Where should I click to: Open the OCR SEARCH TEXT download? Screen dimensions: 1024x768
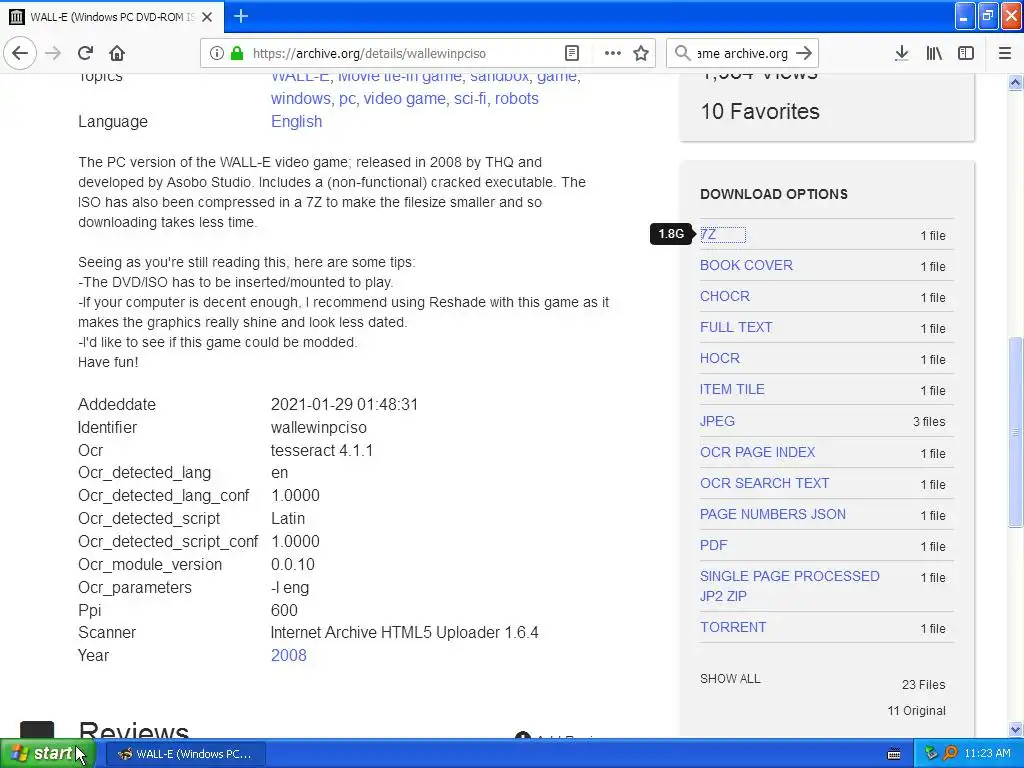[765, 483]
